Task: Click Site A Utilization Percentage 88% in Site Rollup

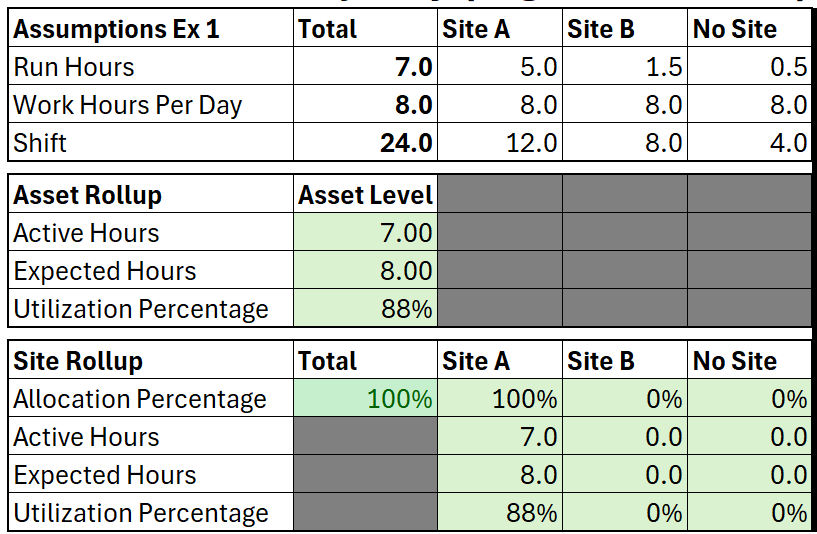Action: tap(500, 512)
